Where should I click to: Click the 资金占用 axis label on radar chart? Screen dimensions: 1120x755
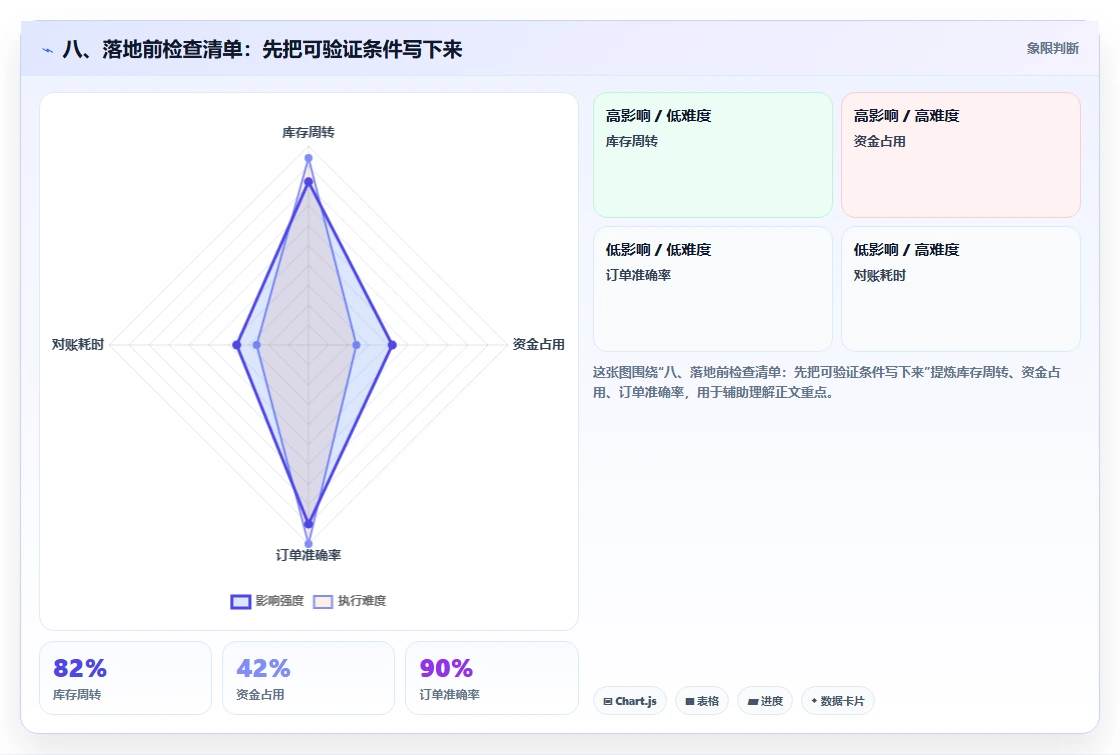click(x=539, y=344)
